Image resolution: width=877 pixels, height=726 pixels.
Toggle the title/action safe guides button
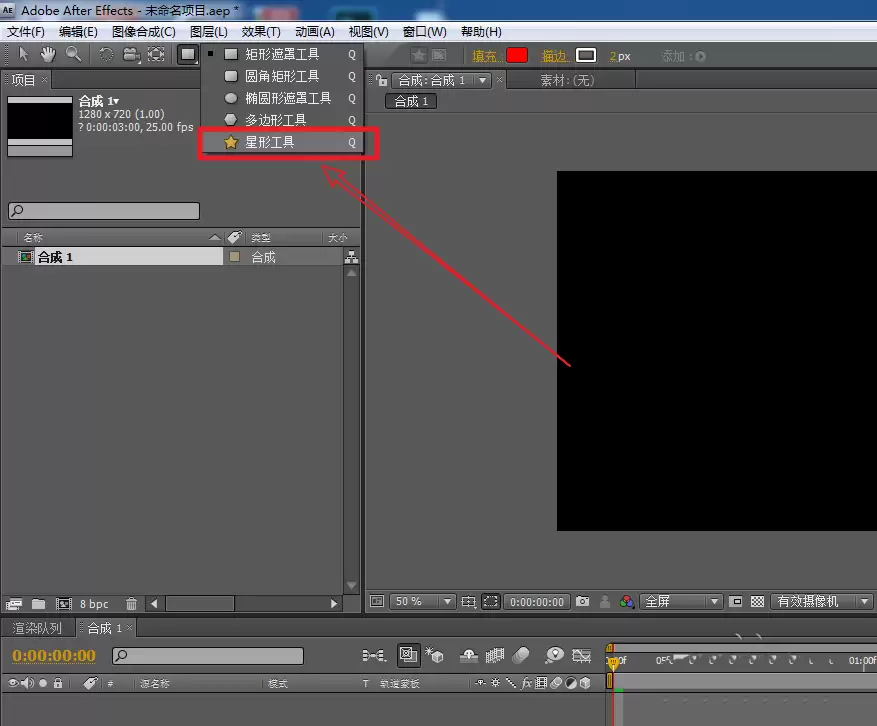pyautogui.click(x=468, y=601)
